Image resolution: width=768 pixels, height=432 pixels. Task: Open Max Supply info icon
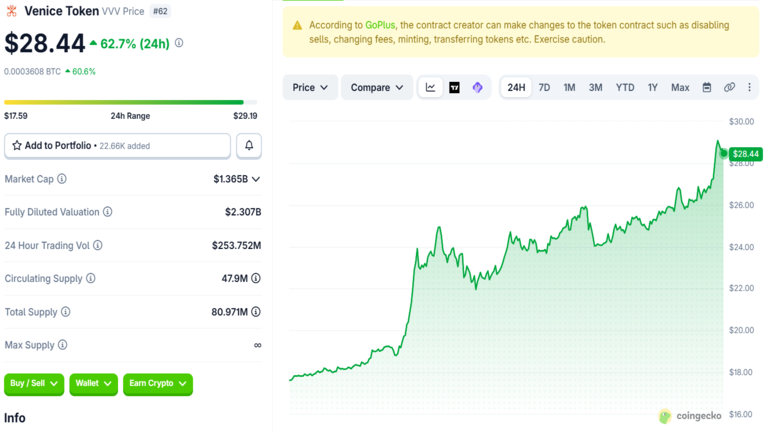63,345
